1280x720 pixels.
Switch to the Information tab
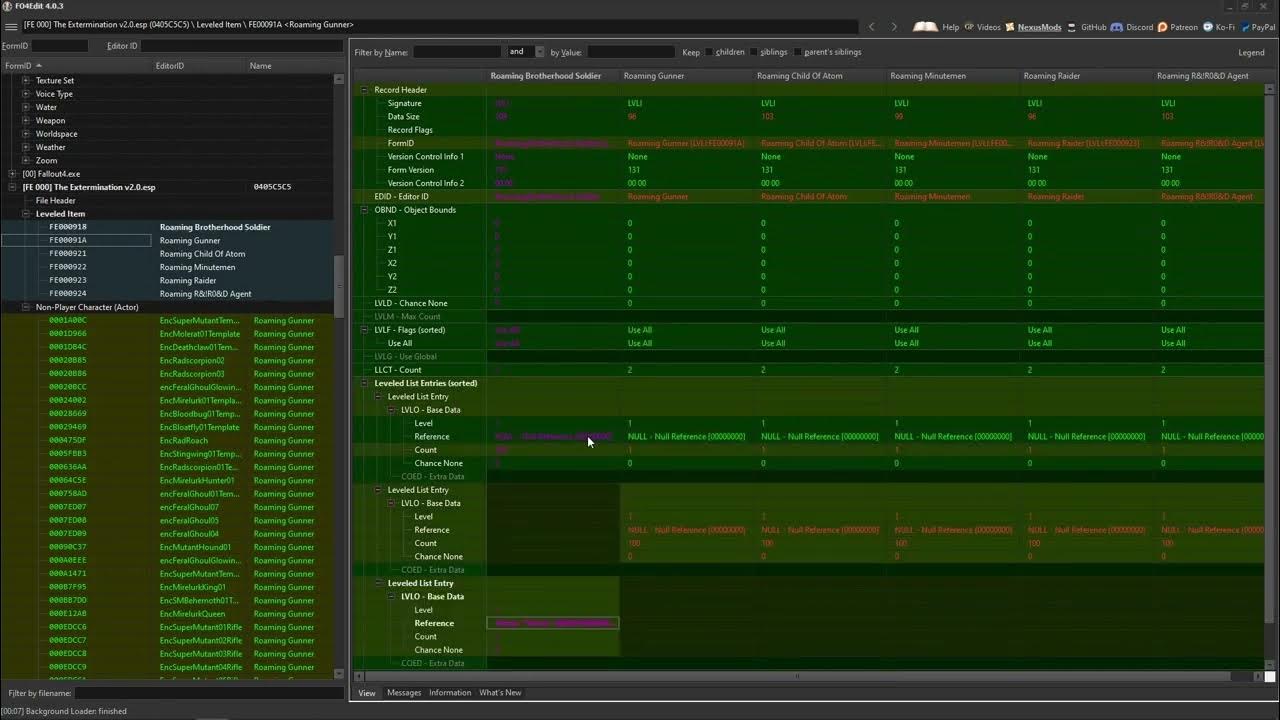[450, 692]
